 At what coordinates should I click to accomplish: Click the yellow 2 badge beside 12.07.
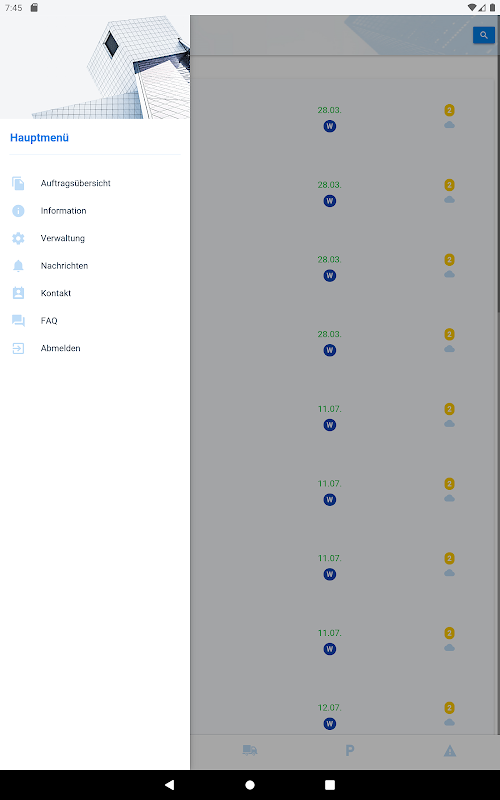(x=449, y=708)
